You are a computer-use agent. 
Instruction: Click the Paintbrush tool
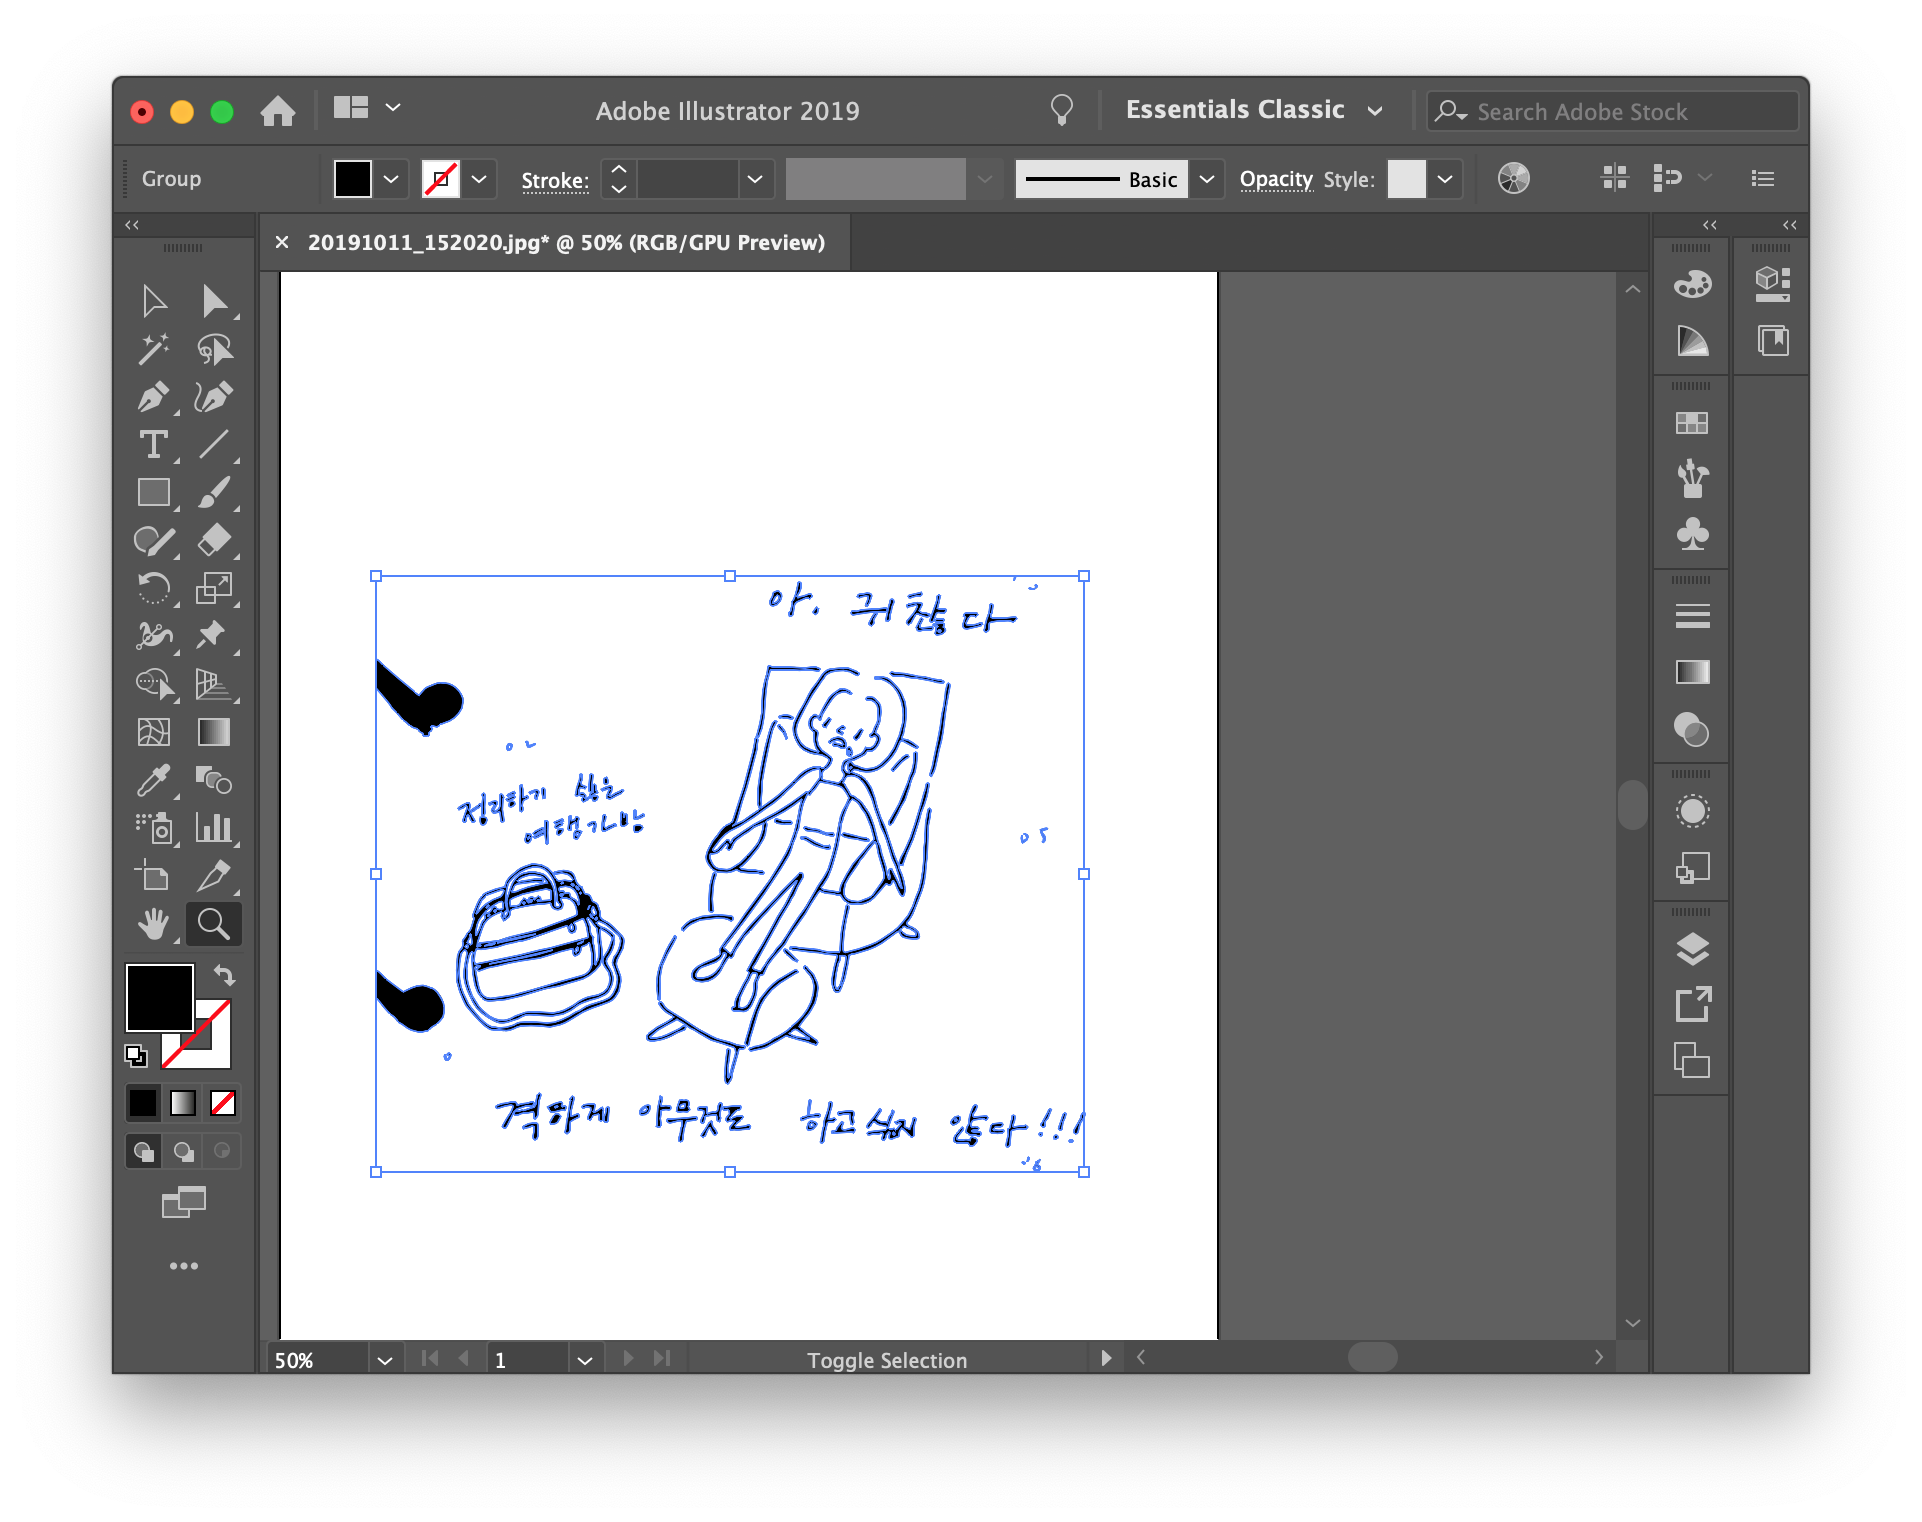click(x=214, y=493)
